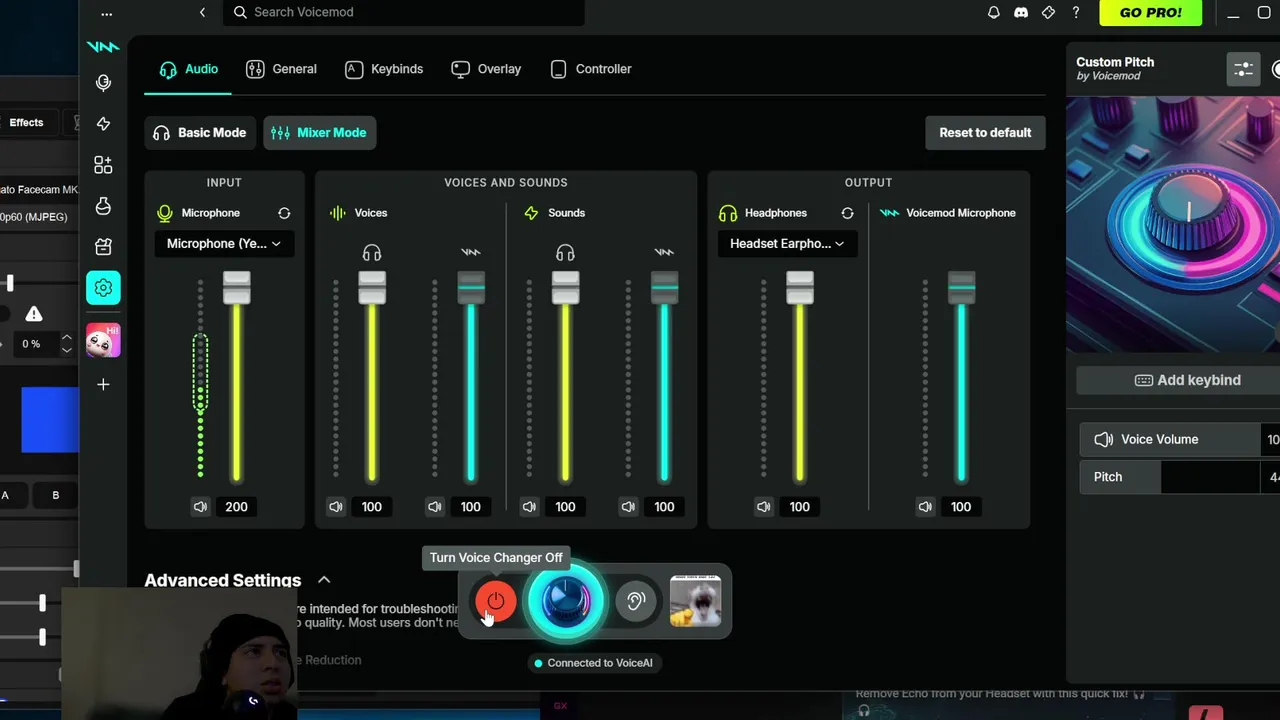The image size is (1280, 720).
Task: Click the GO PRO! button
Action: pyautogui.click(x=1150, y=13)
